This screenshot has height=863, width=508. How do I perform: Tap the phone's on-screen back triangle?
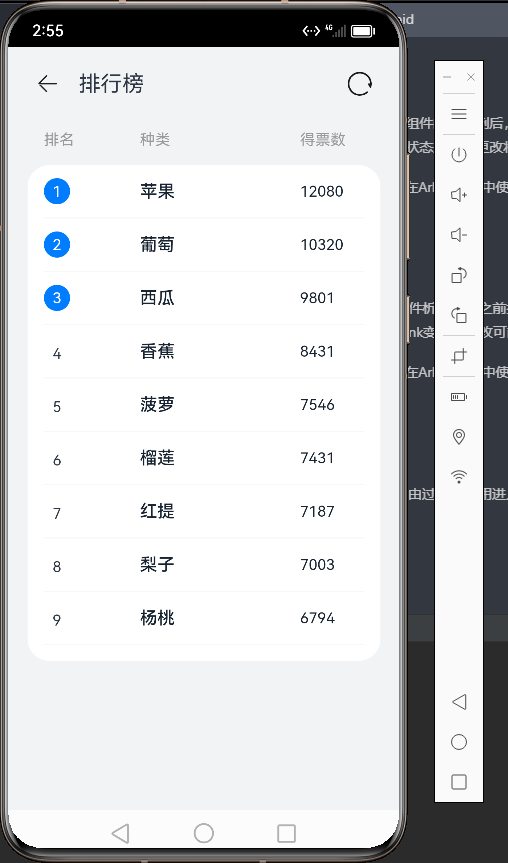pyautogui.click(x=121, y=833)
